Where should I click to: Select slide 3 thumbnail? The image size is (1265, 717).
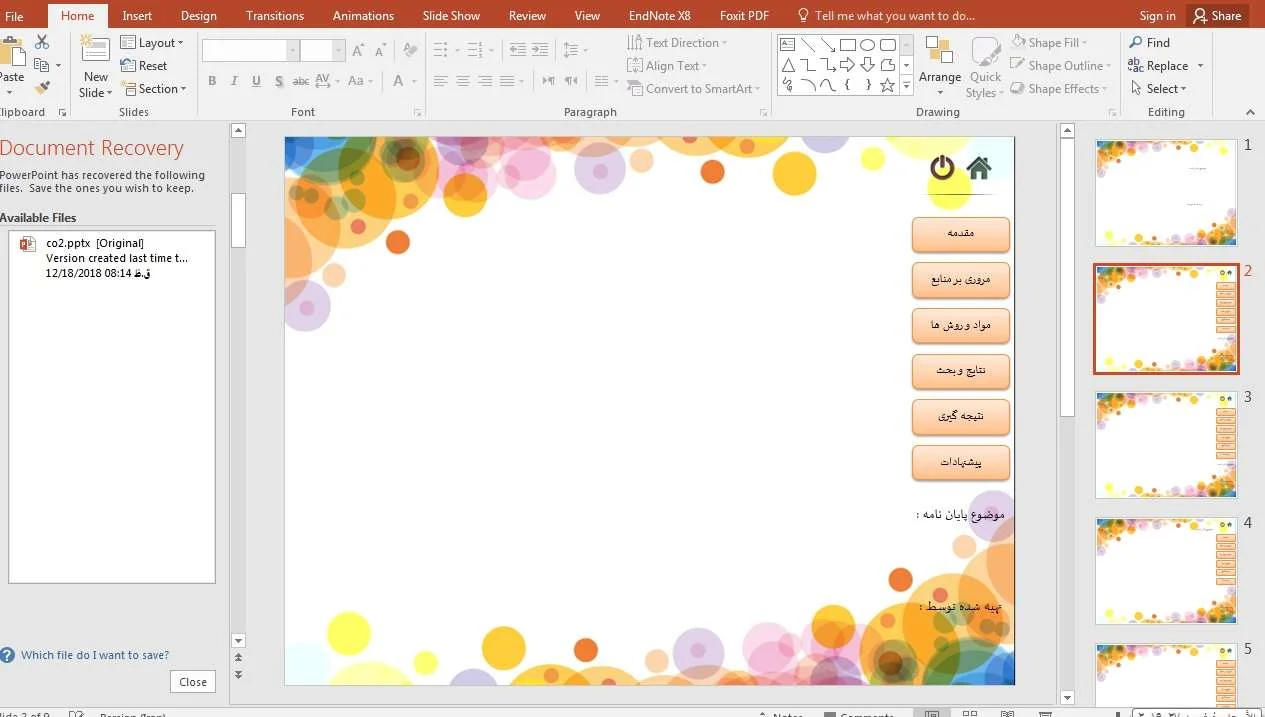[1166, 445]
